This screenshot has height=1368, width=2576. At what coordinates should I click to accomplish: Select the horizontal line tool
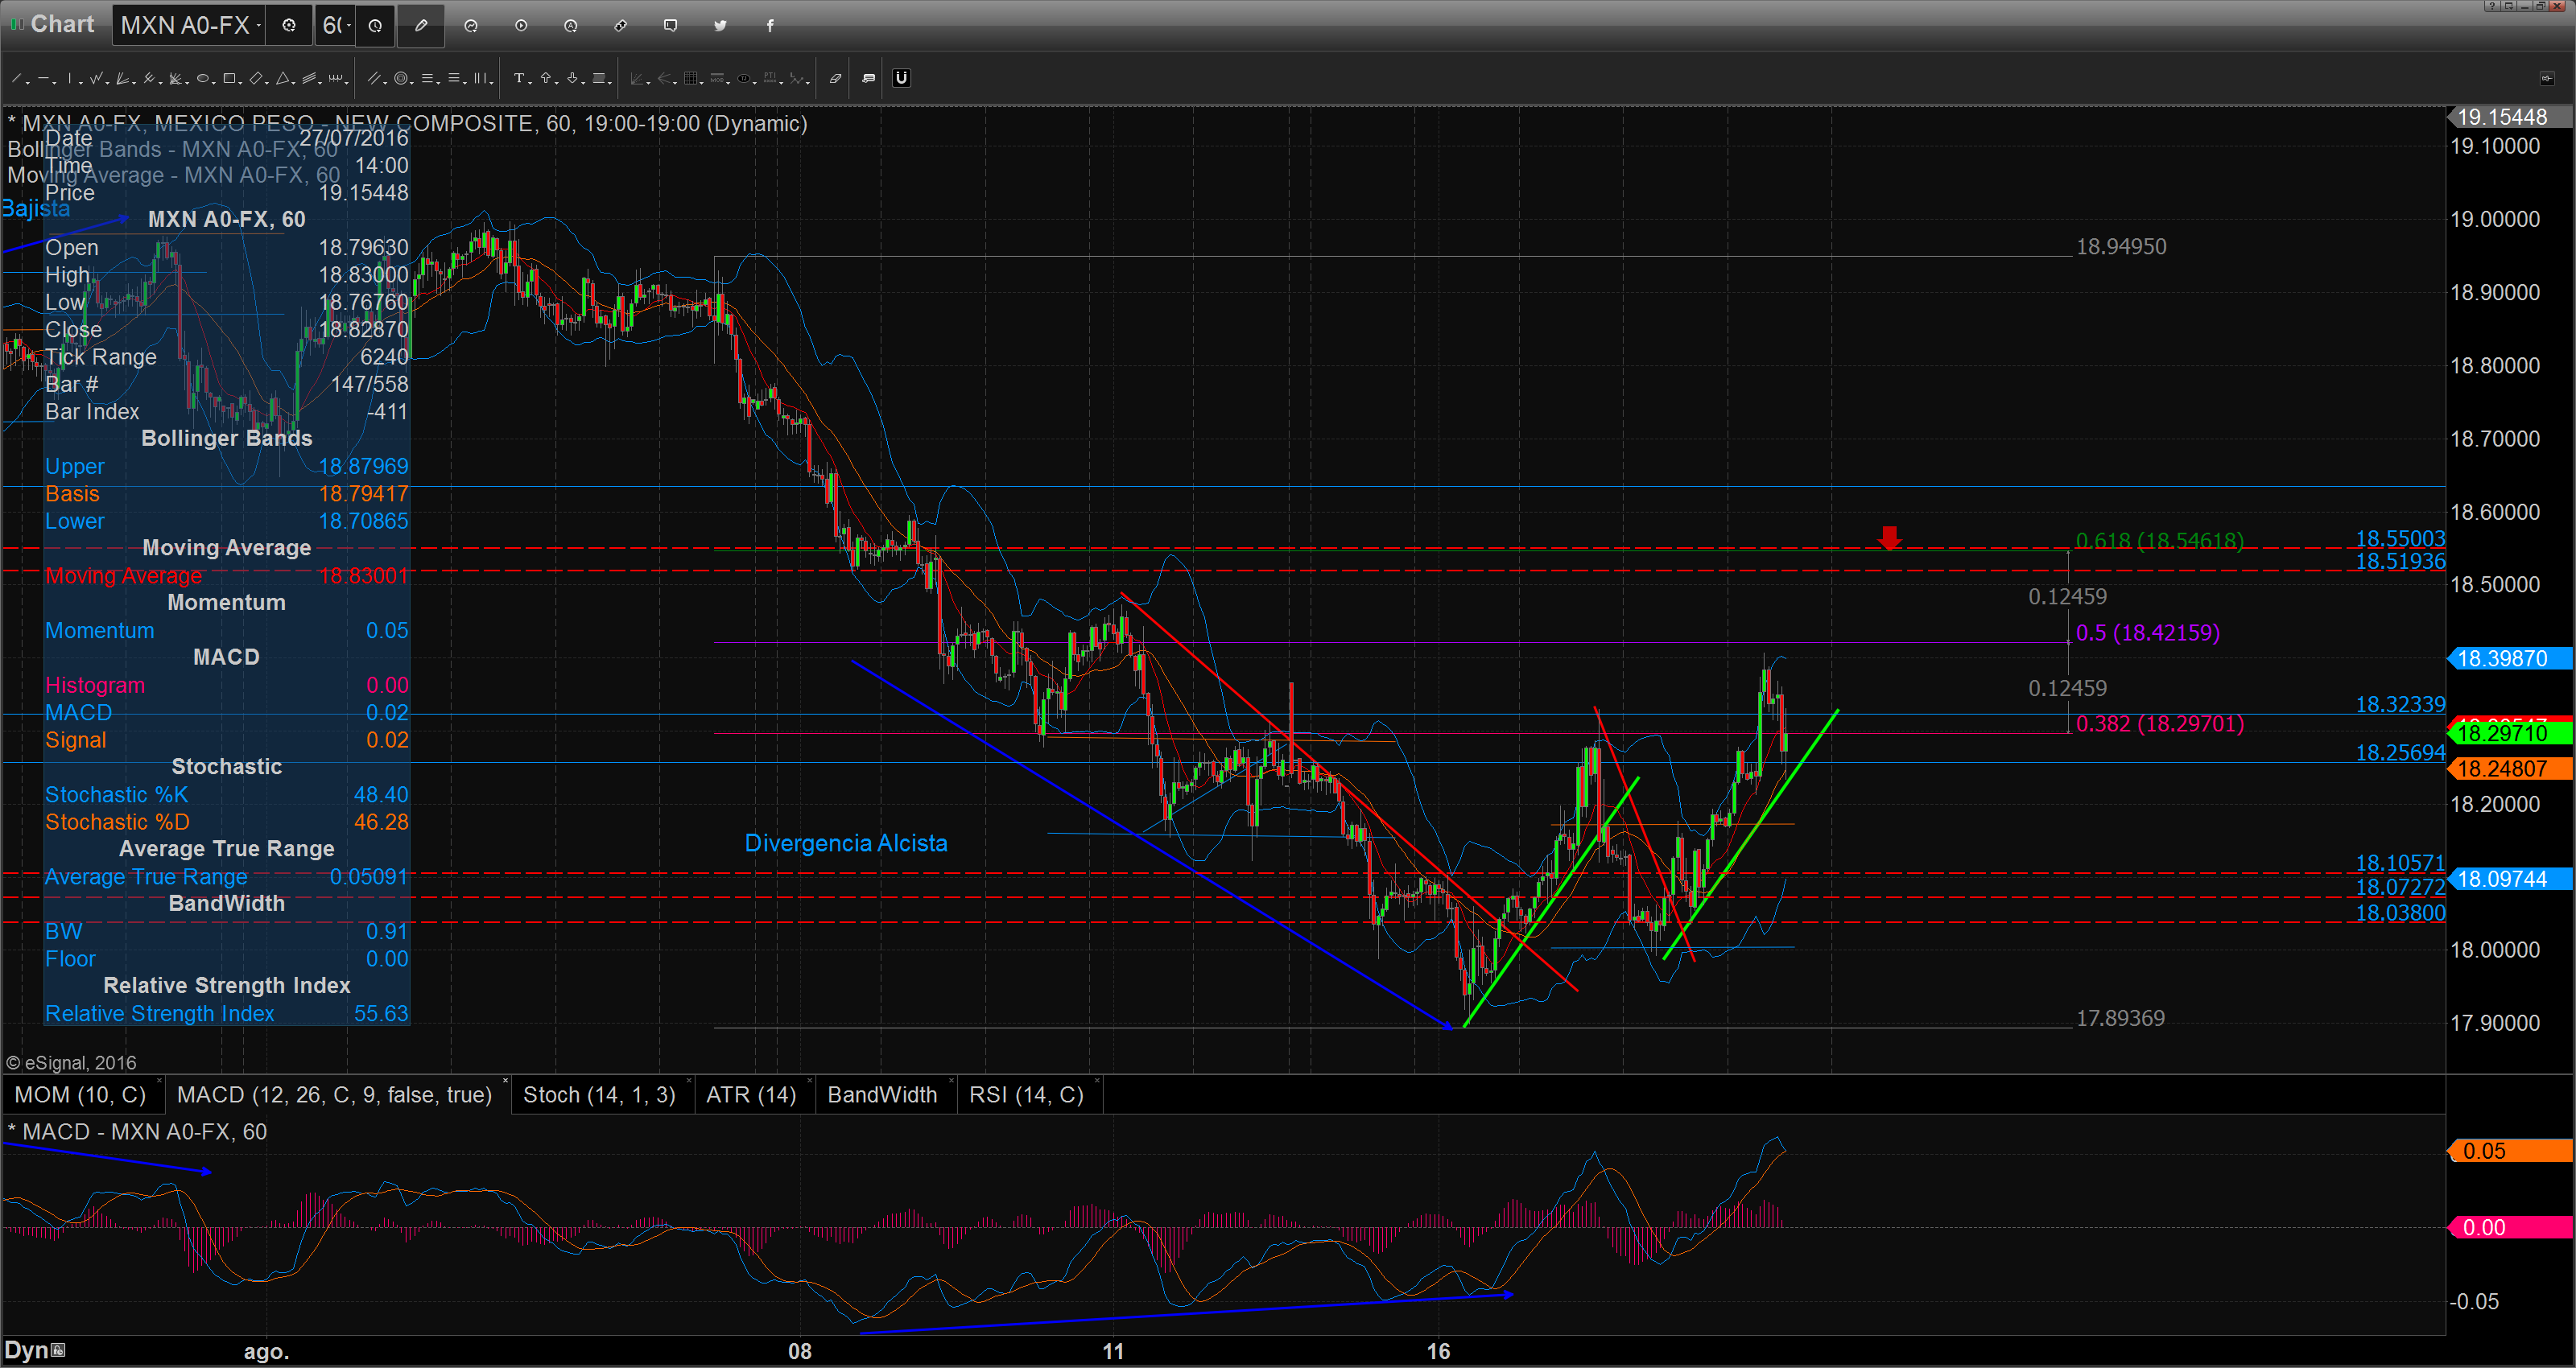click(43, 78)
